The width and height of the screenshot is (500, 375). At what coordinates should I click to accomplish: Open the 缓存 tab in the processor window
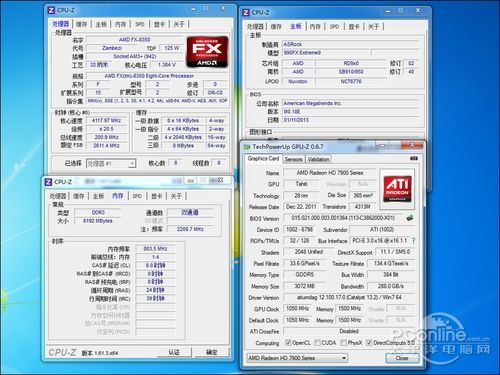(81, 24)
